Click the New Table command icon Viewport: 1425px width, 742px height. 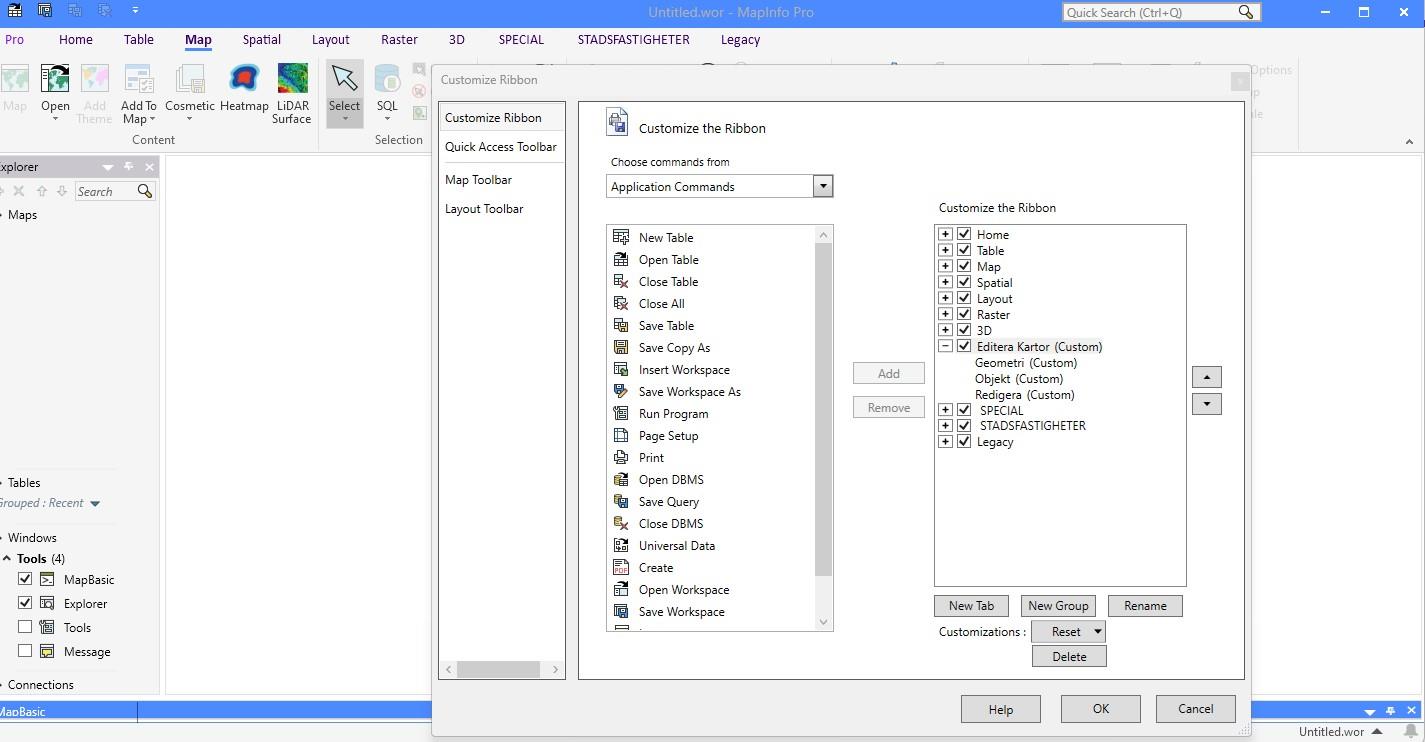[621, 237]
